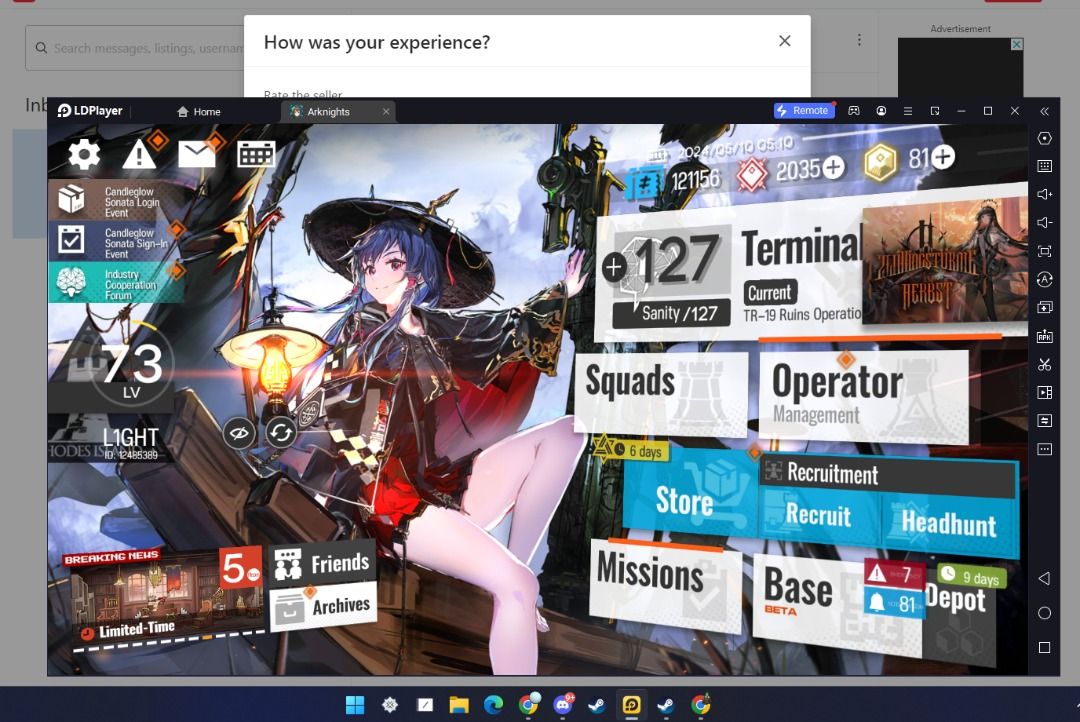Open the Squads menu
This screenshot has width=1080, height=722.
tap(661, 393)
